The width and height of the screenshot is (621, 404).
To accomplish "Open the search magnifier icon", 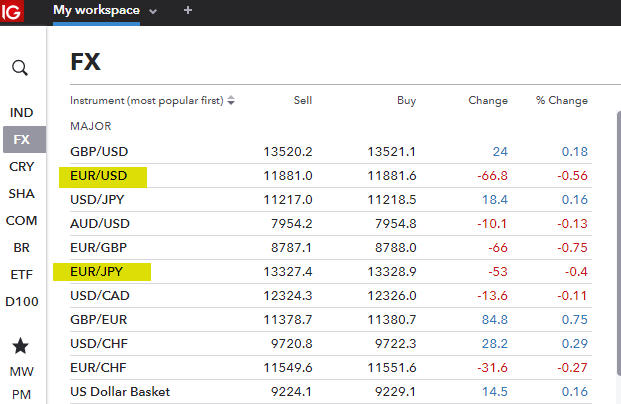I will pyautogui.click(x=20, y=68).
